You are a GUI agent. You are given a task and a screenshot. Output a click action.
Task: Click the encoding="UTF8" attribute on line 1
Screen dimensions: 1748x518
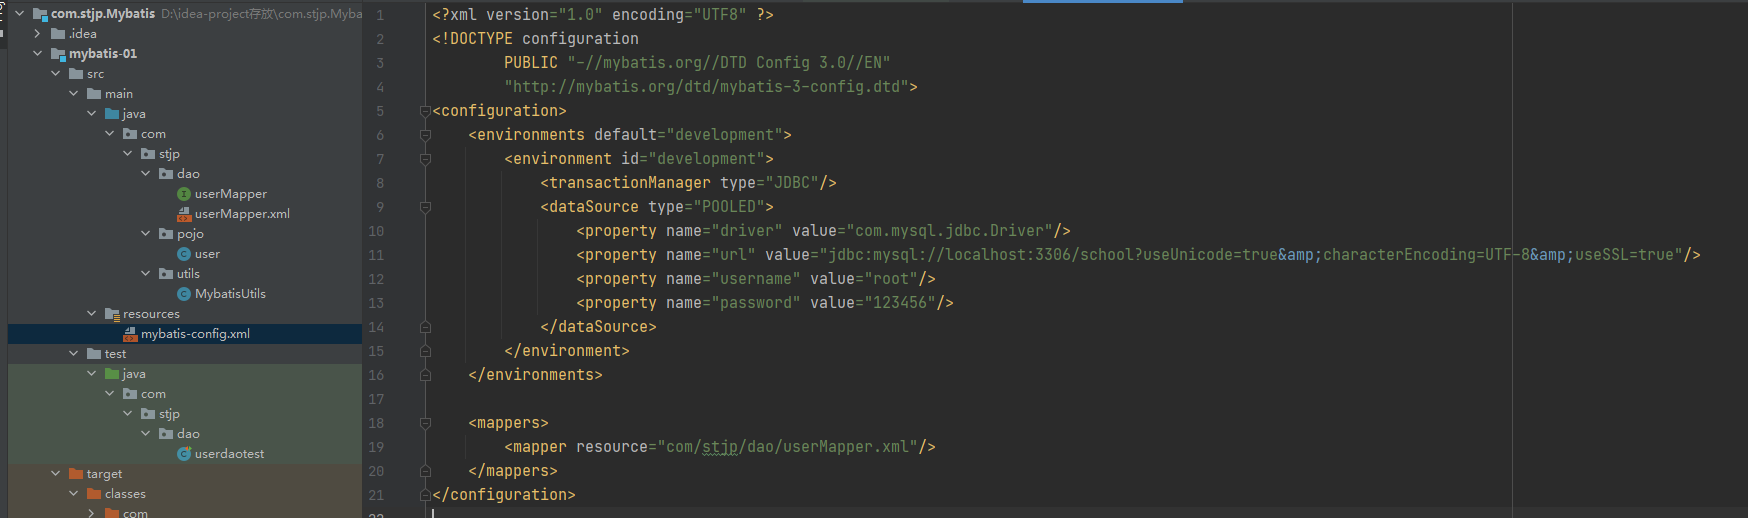point(679,15)
